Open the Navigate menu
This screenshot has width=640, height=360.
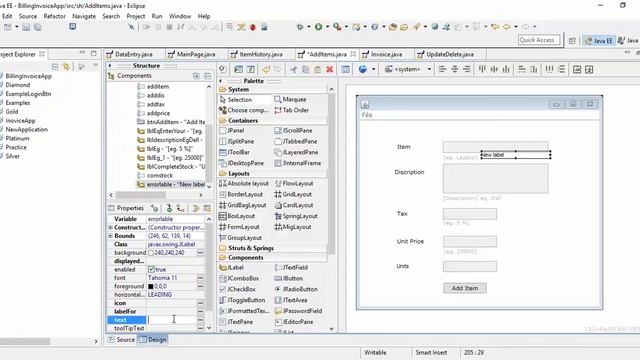tap(84, 16)
